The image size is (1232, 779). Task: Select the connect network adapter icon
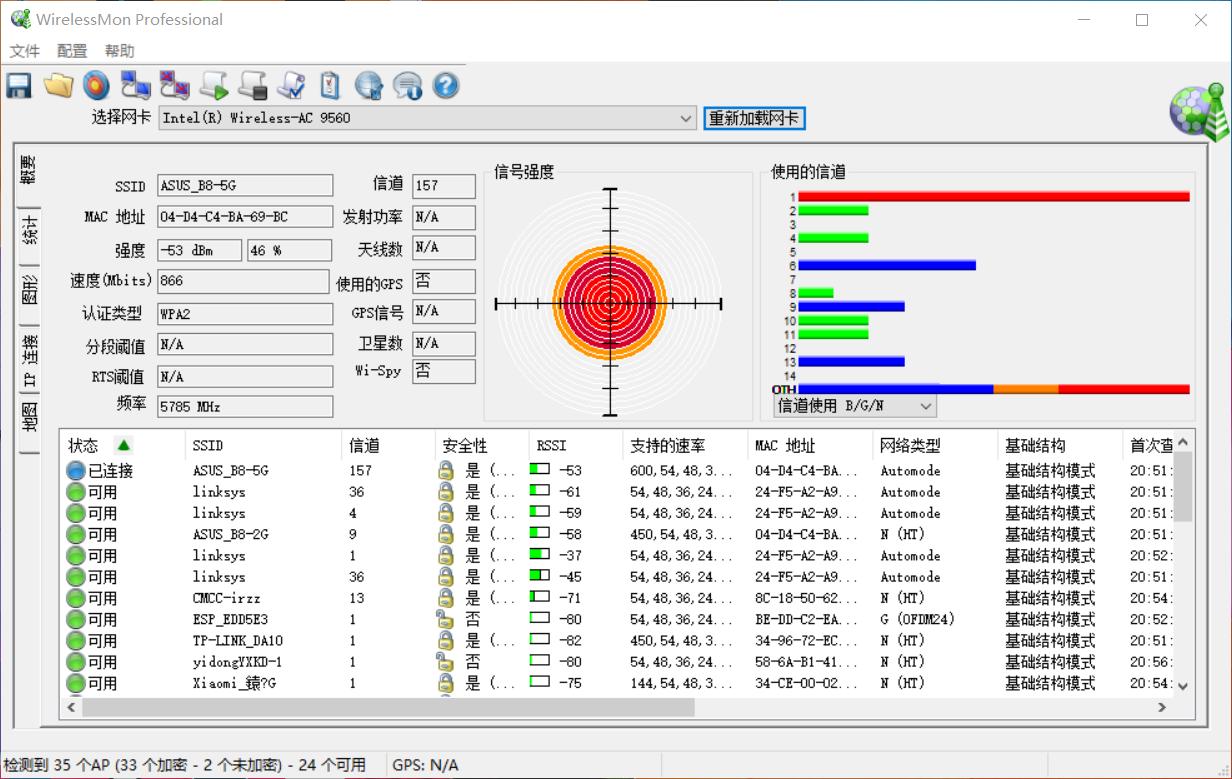coord(136,85)
